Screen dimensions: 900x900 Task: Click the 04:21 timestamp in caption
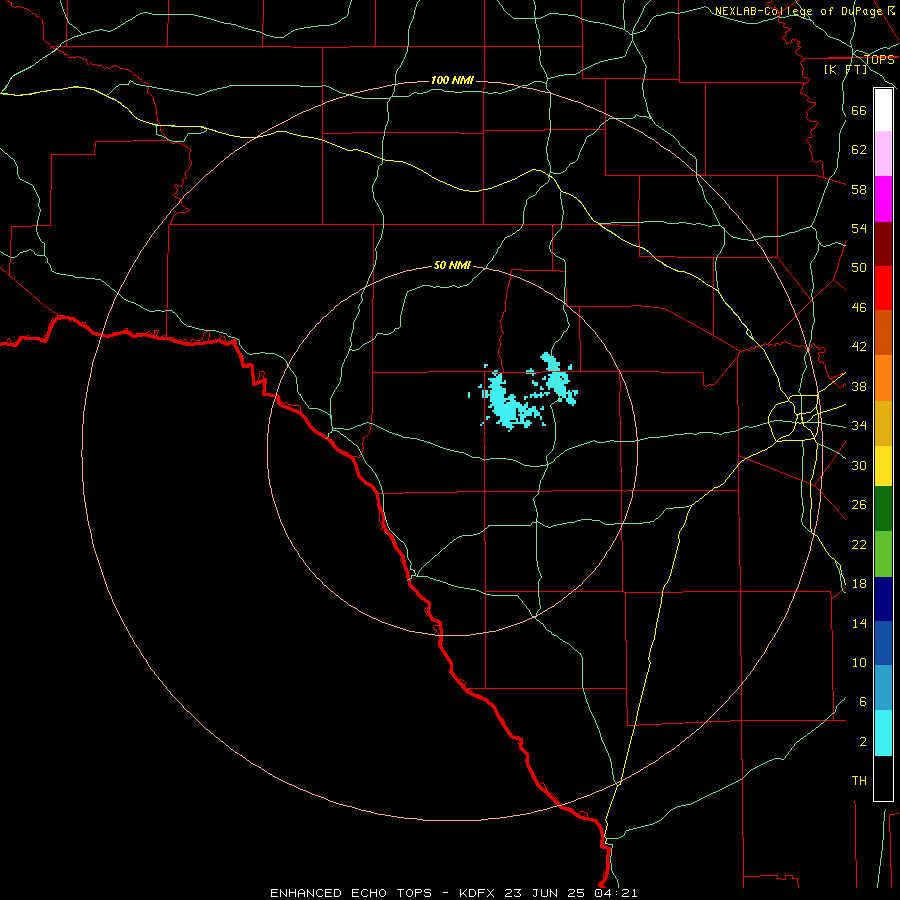coord(615,893)
